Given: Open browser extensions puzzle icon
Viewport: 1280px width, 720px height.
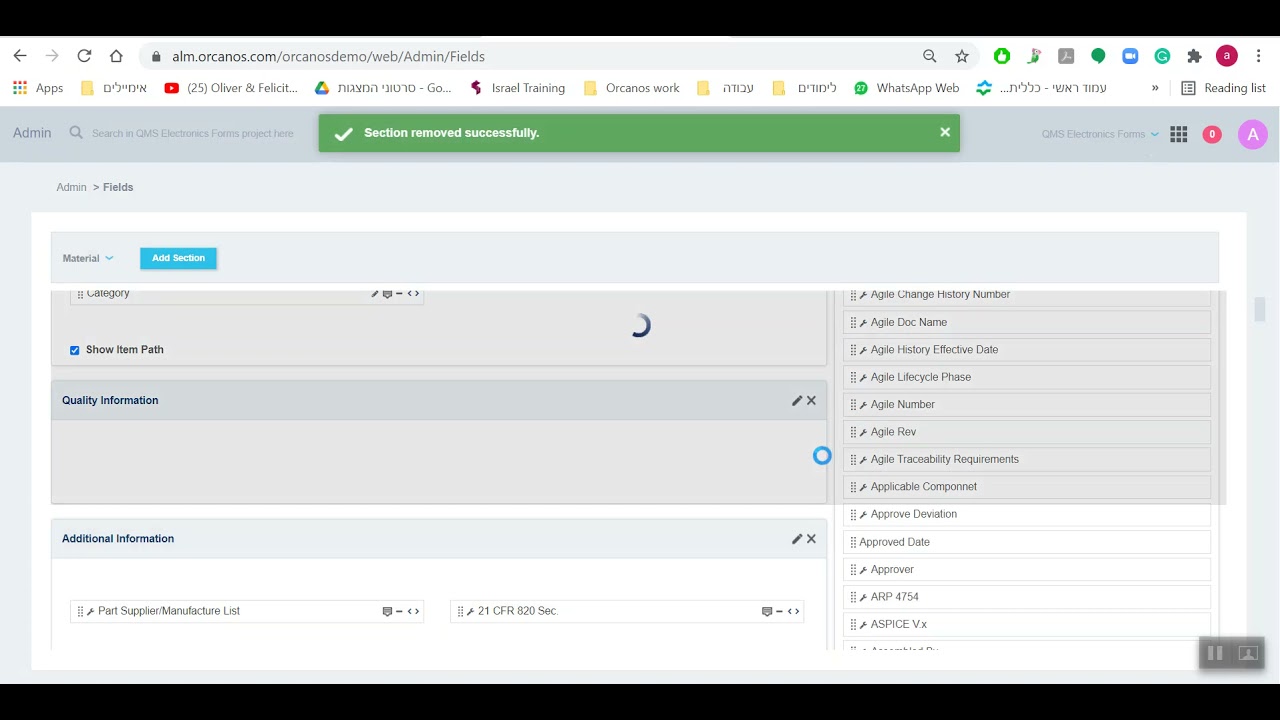Looking at the screenshot, I should 1194,56.
